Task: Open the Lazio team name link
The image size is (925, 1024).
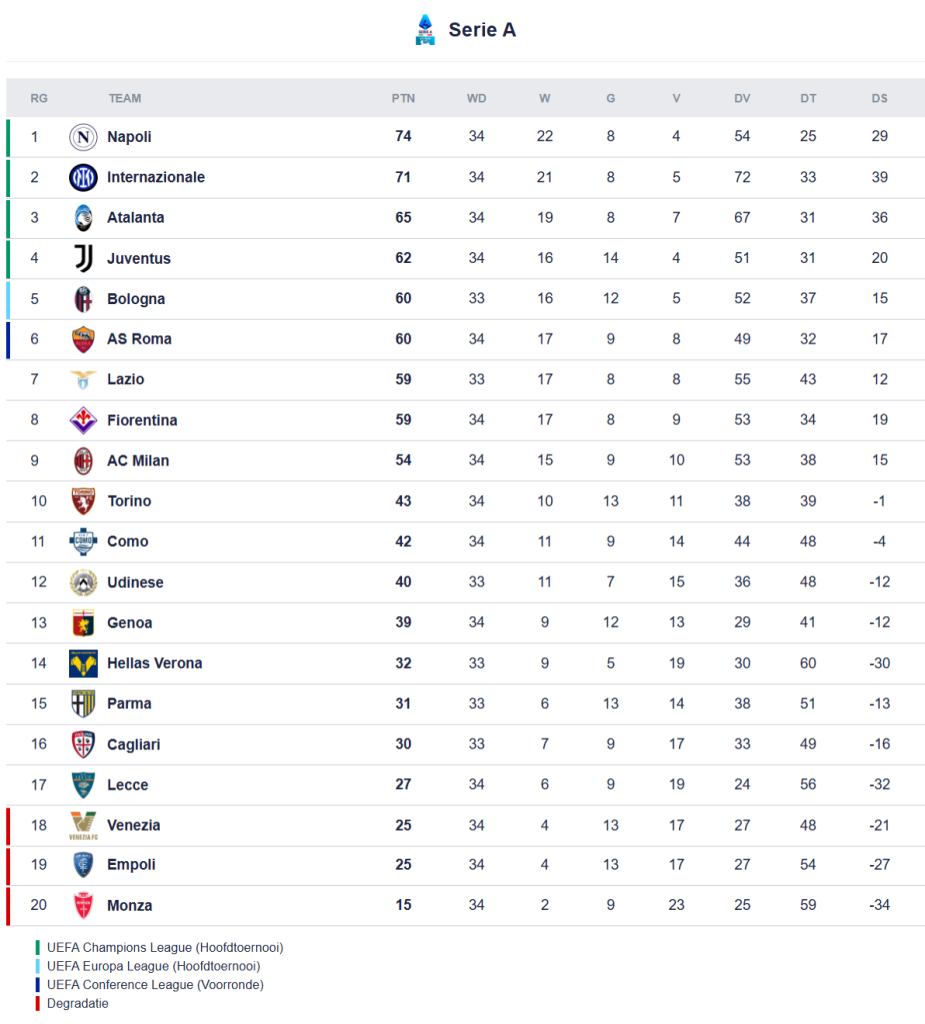Action: click(126, 380)
